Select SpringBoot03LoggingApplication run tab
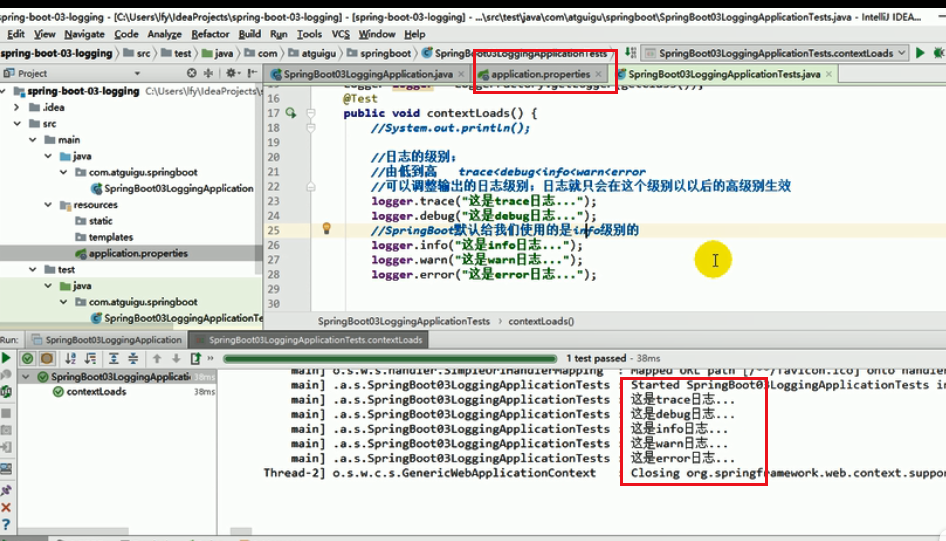Image resolution: width=946 pixels, height=541 pixels. tap(106, 340)
